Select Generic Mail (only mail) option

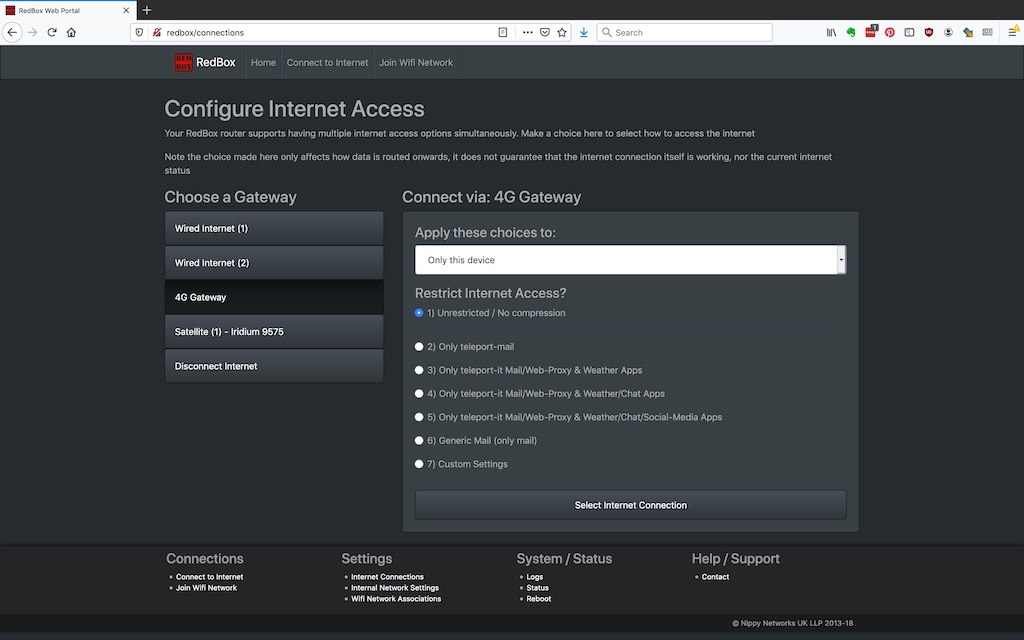(x=419, y=441)
